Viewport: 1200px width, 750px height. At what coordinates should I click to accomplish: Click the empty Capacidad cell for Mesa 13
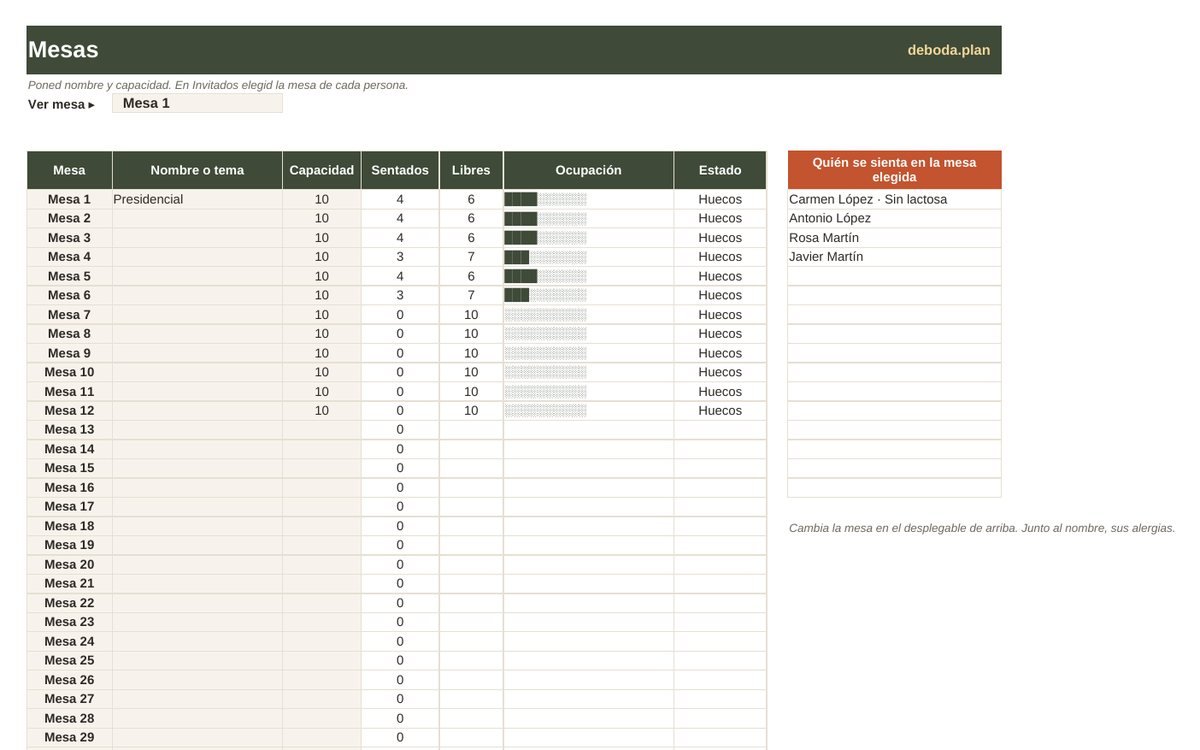pos(322,429)
